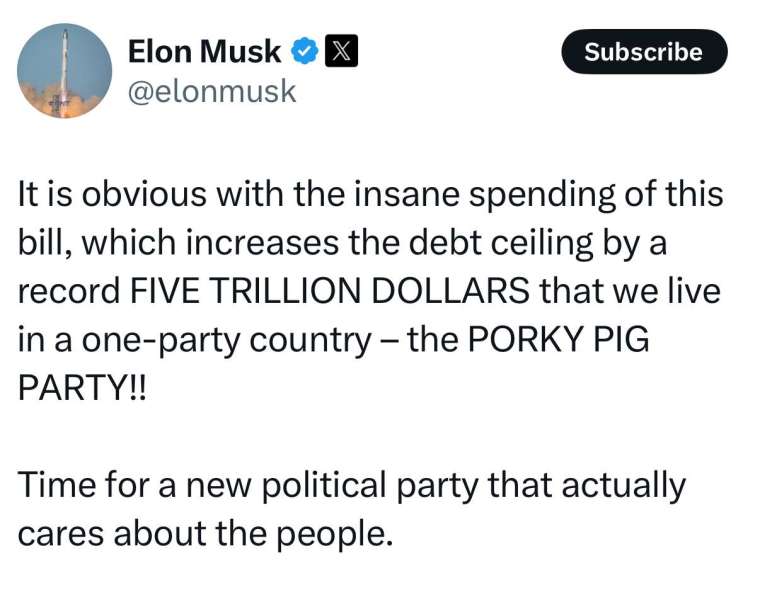Open the Elon Musk display name link
The image size is (760, 597).
204,51
